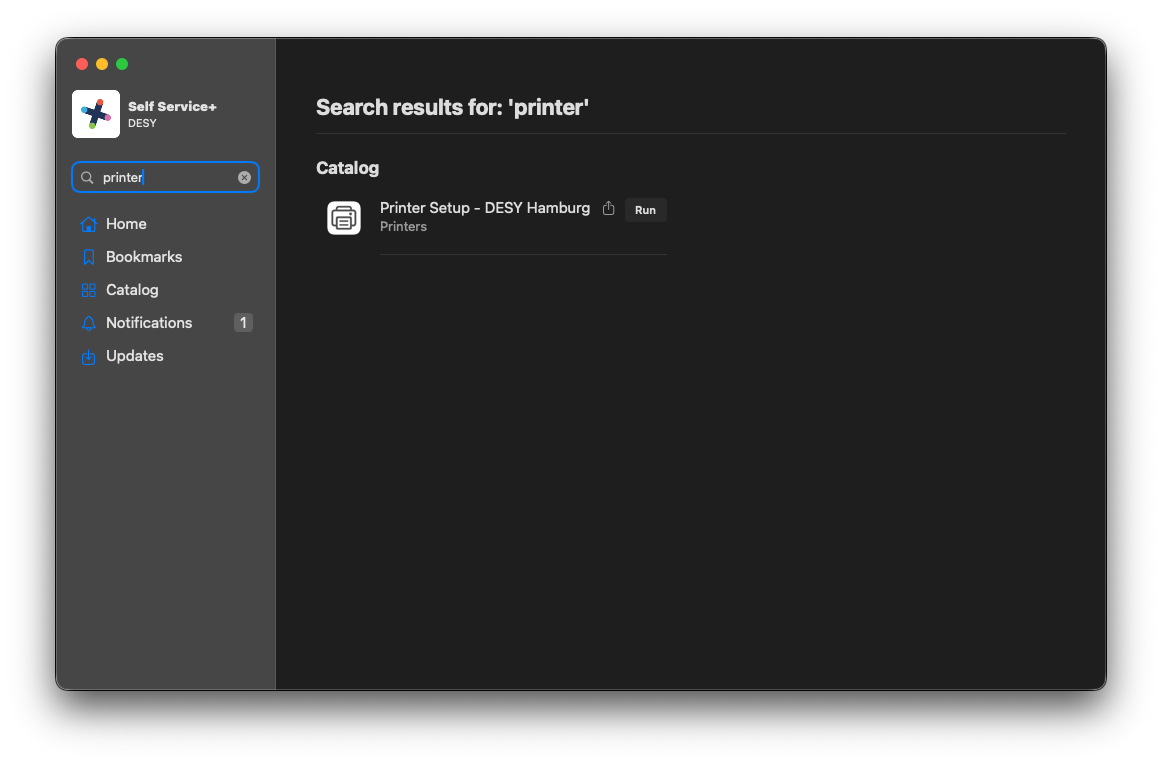1162x764 pixels.
Task: Click the notification count badge showing 1
Action: pyautogui.click(x=243, y=323)
